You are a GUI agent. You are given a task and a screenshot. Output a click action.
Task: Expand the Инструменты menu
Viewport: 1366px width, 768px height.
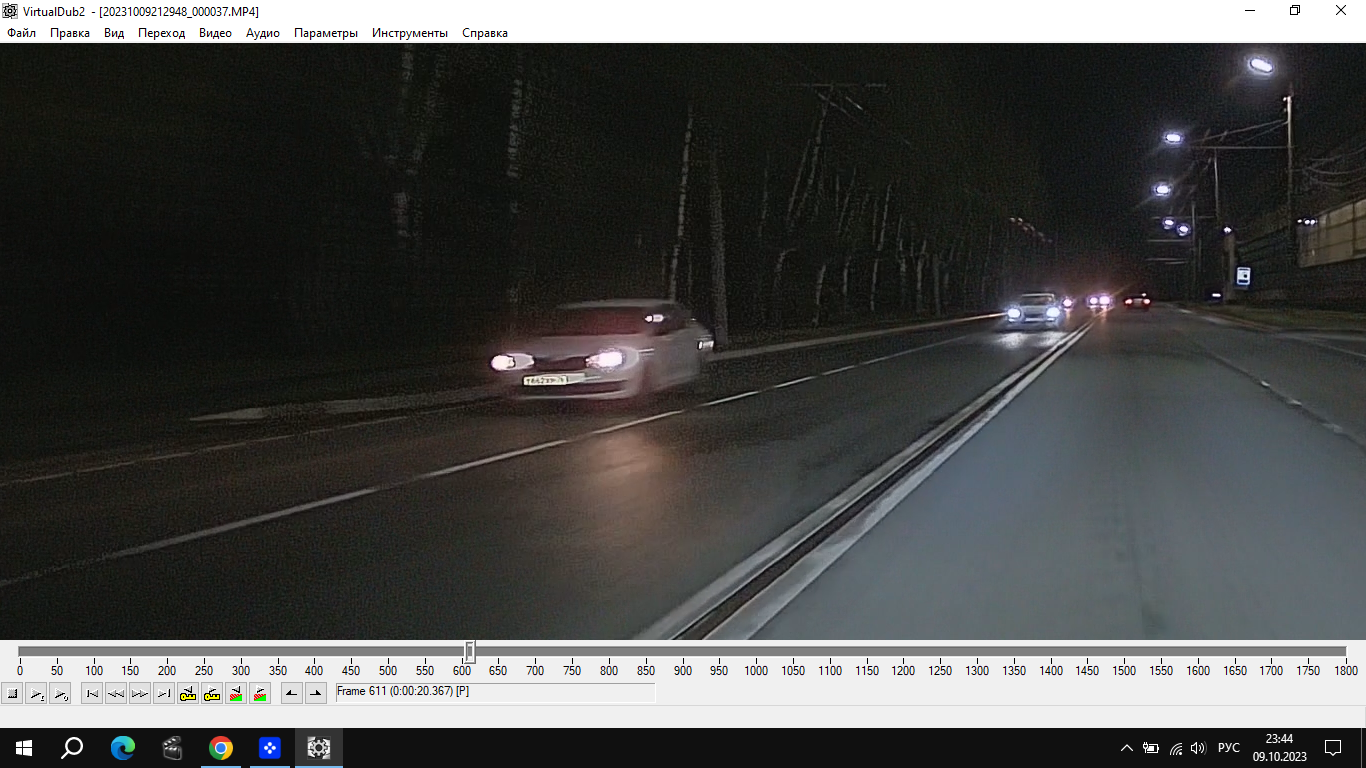(x=409, y=33)
